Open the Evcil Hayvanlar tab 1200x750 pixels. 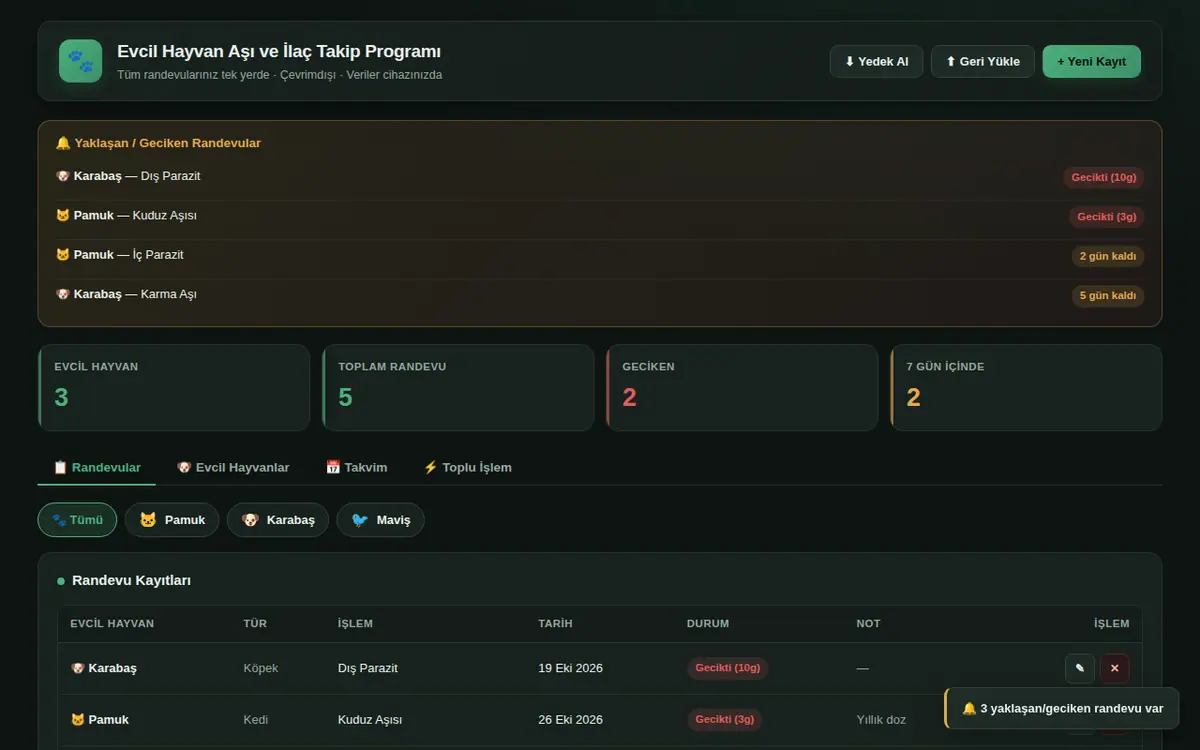(x=233, y=467)
